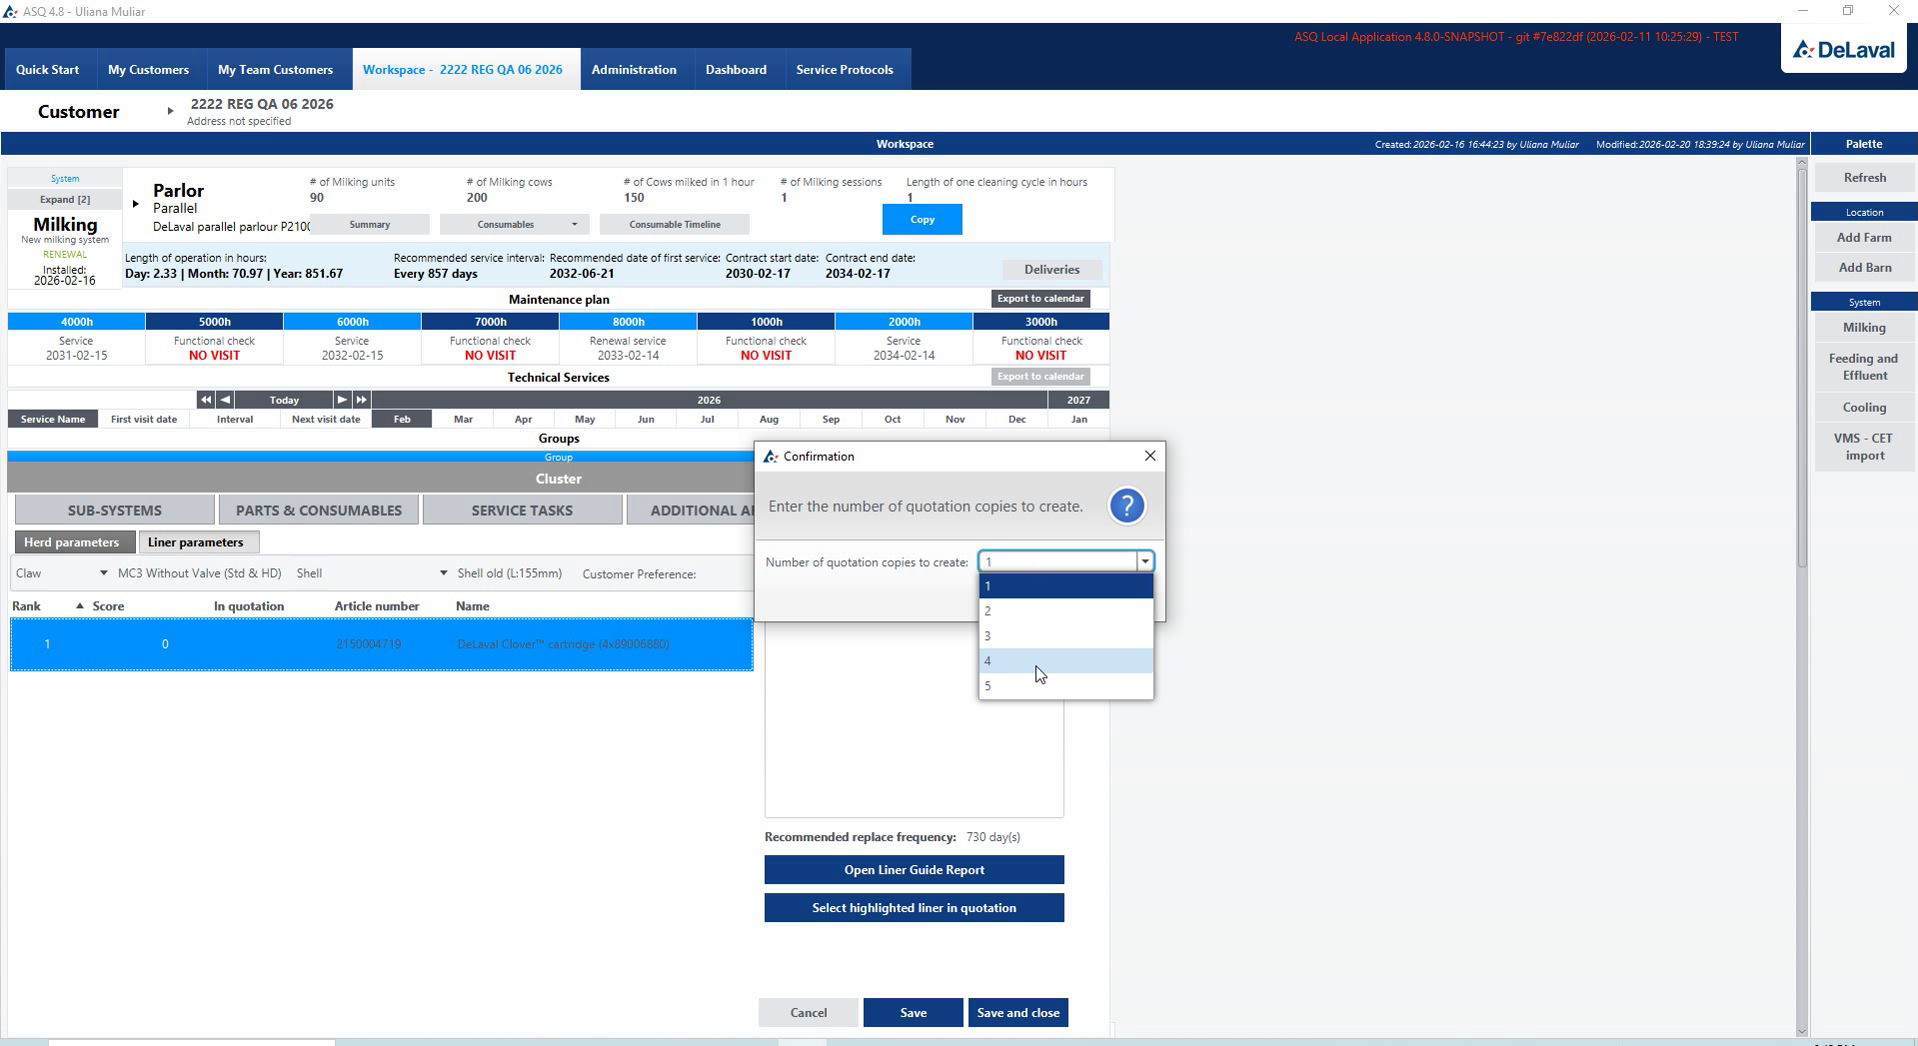Switch to Quick Start tab

click(47, 70)
